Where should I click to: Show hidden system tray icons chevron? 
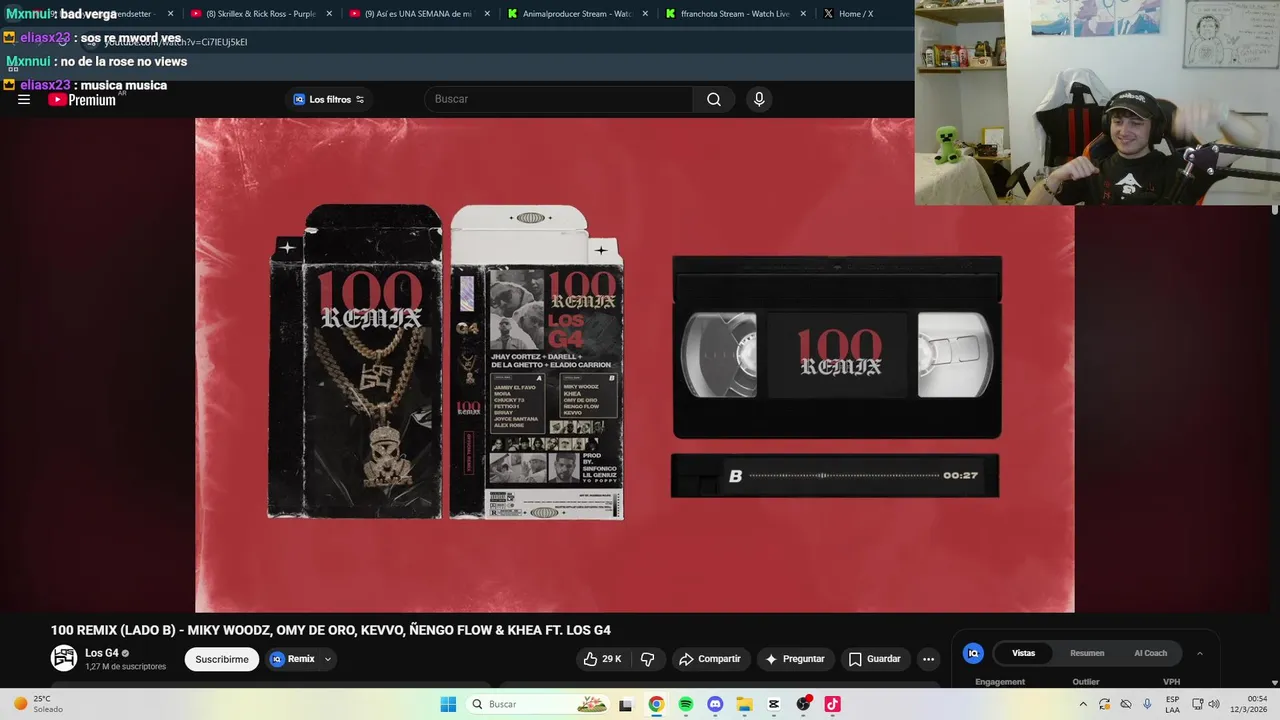(x=1083, y=704)
